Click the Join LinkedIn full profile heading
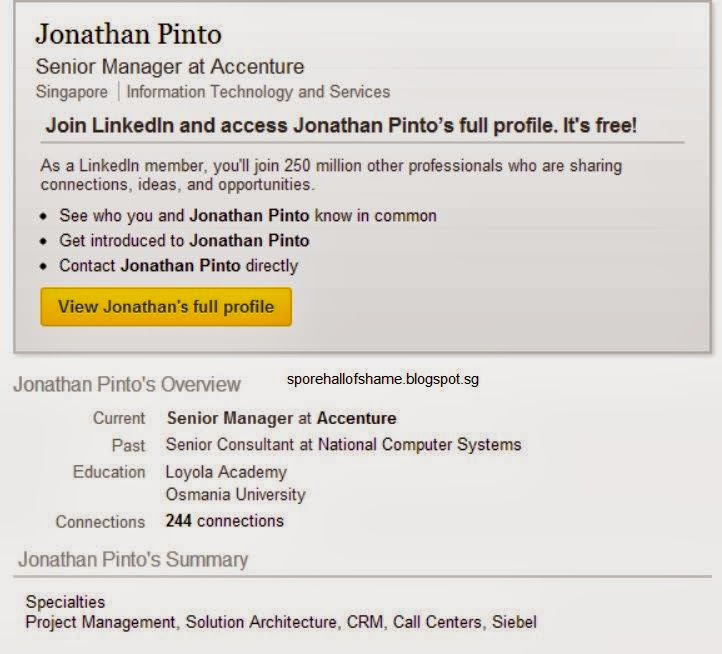The image size is (722, 654). click(341, 126)
